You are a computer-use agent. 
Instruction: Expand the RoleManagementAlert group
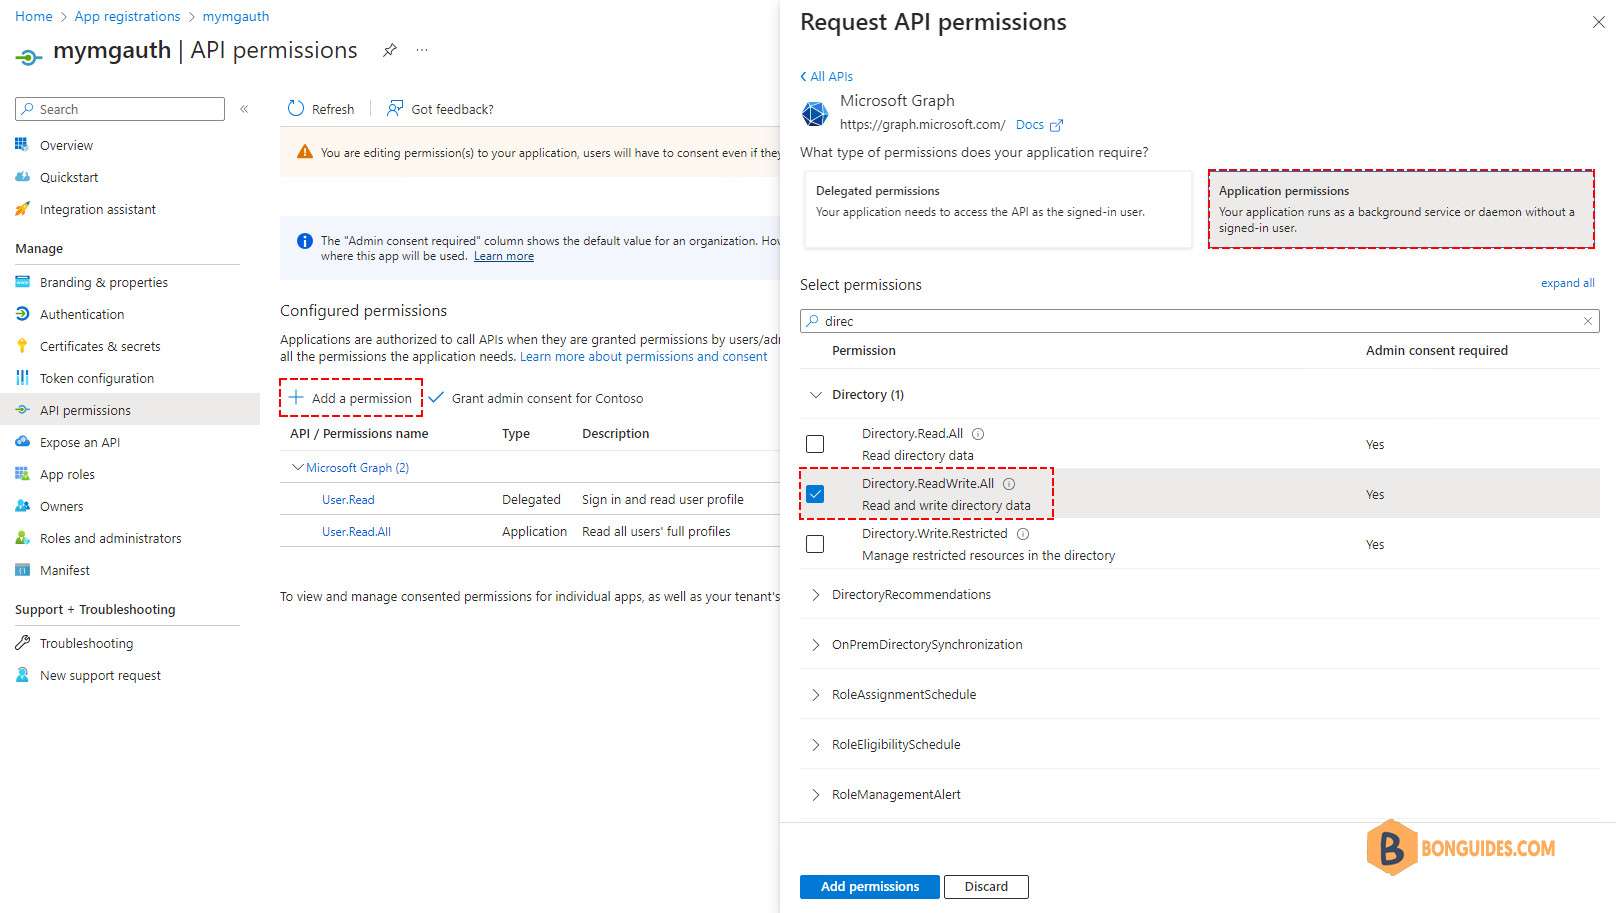pyautogui.click(x=815, y=795)
